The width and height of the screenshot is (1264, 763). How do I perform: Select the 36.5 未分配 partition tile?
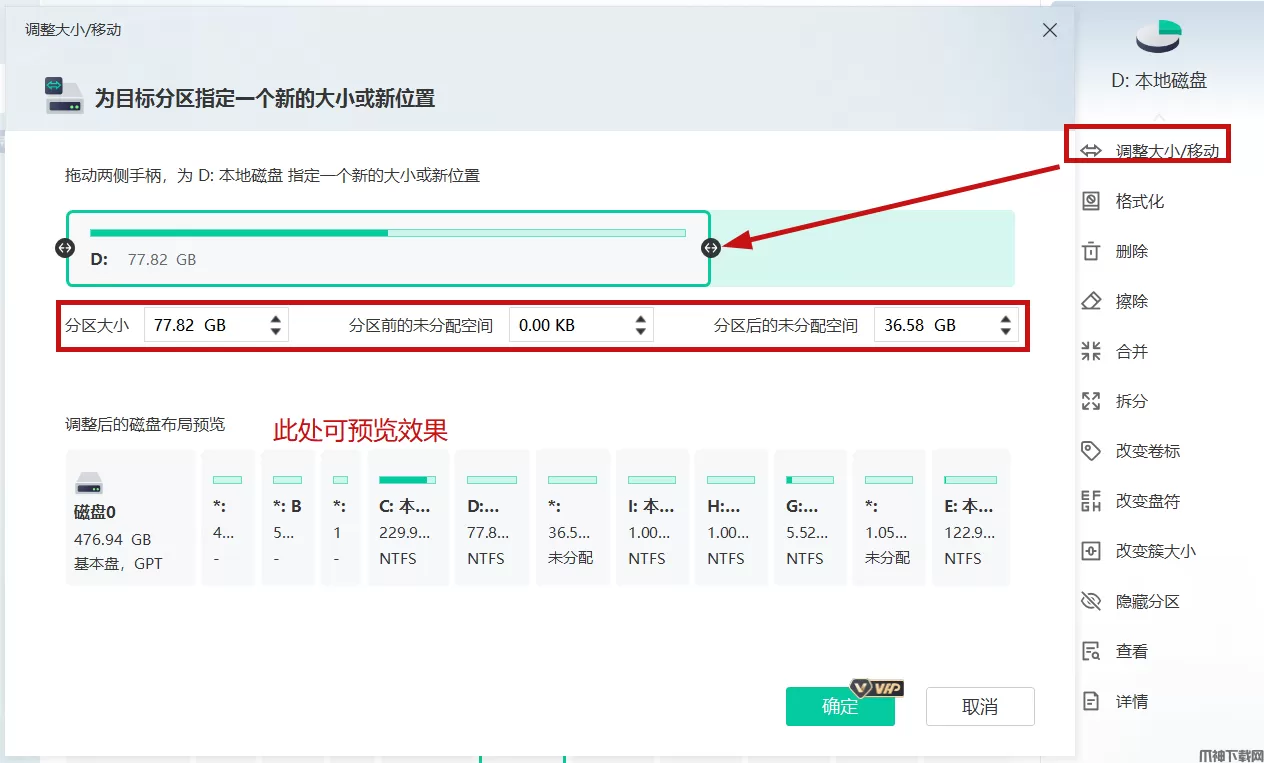[x=573, y=517]
